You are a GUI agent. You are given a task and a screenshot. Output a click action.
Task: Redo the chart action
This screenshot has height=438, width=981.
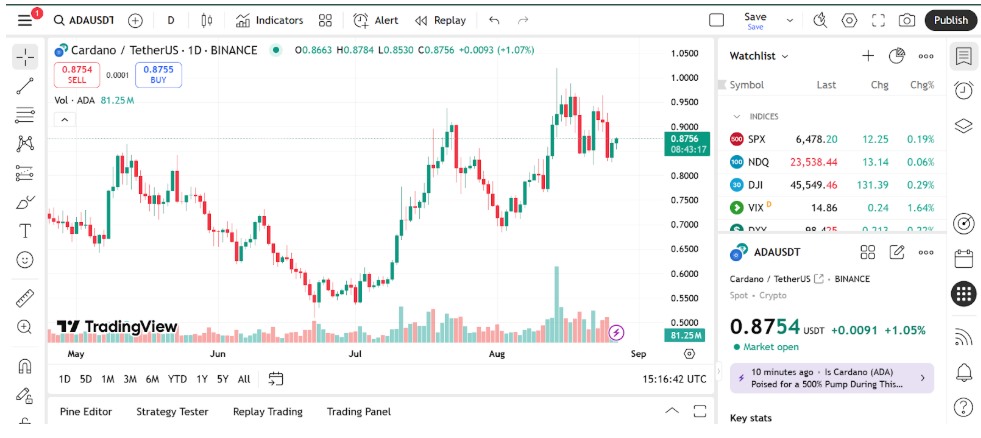(523, 20)
